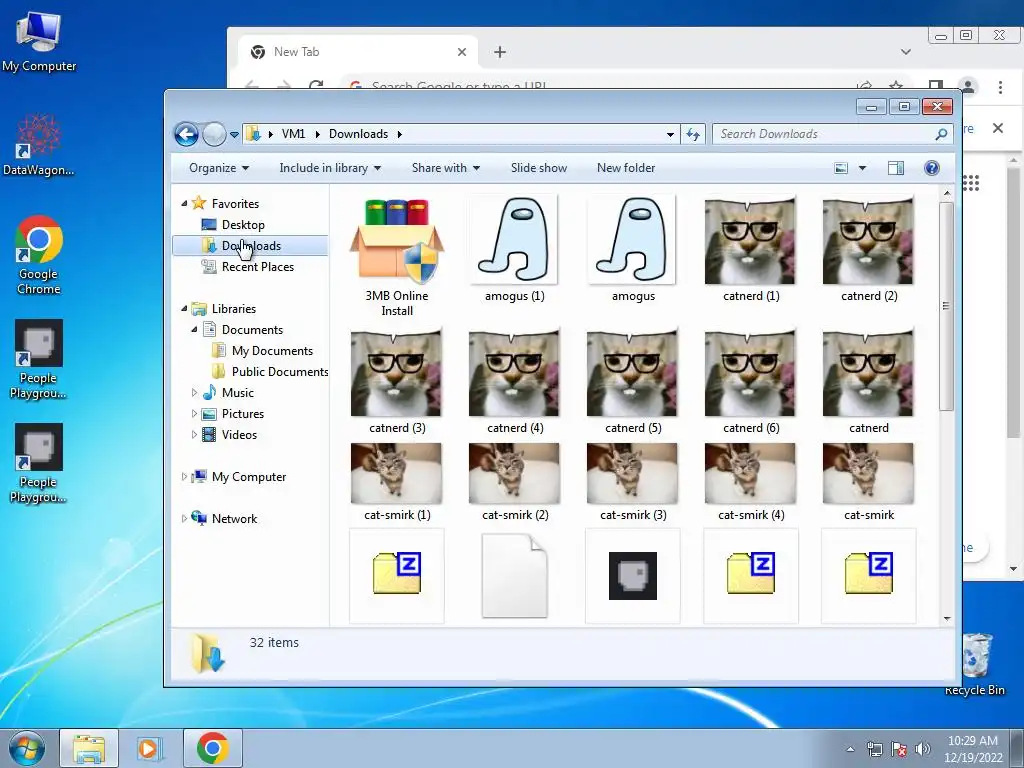Screen dimensions: 1024x768
Task: Open My Computer desktop icon
Action: click(x=39, y=41)
